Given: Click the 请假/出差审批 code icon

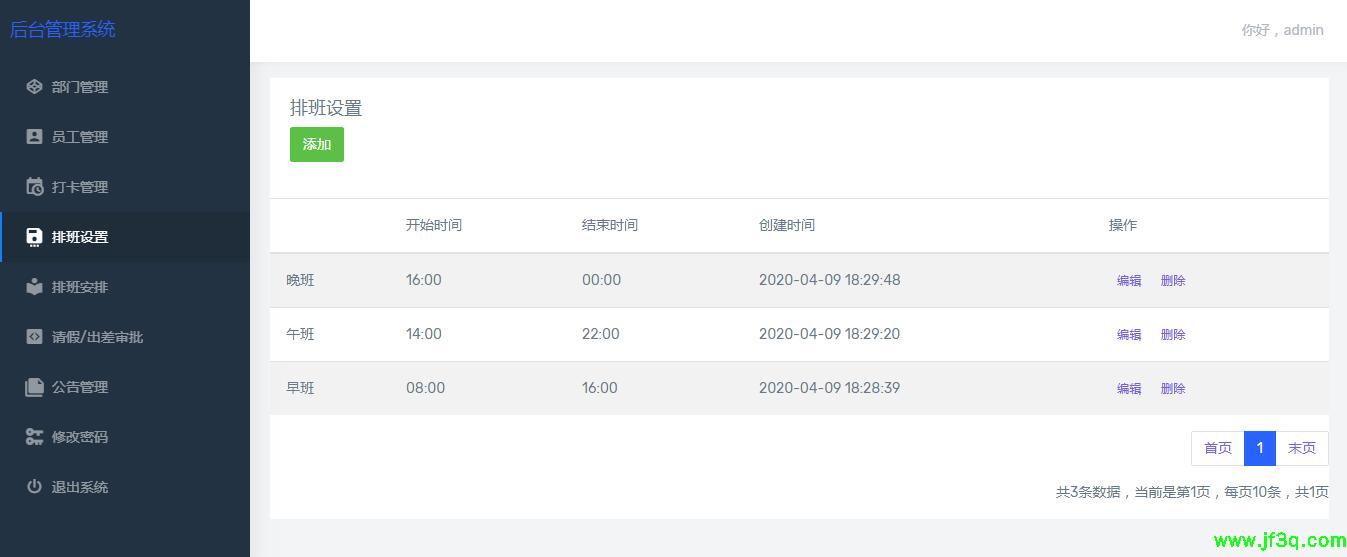Looking at the screenshot, I should tap(34, 337).
